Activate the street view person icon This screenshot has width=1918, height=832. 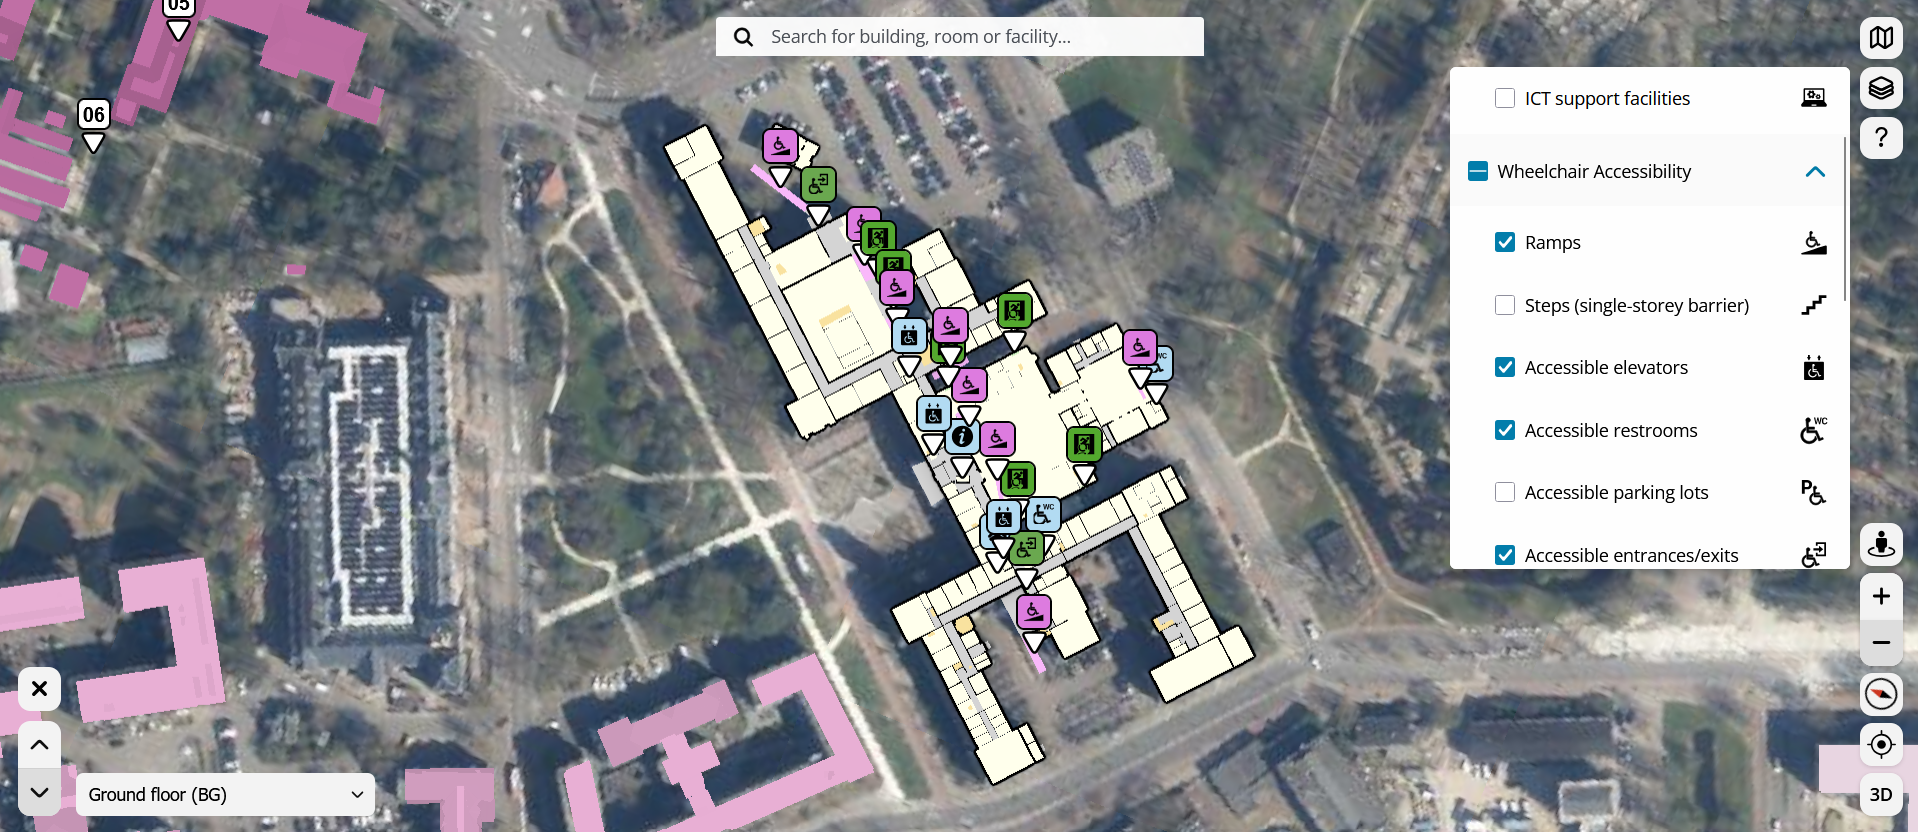[x=1881, y=545]
